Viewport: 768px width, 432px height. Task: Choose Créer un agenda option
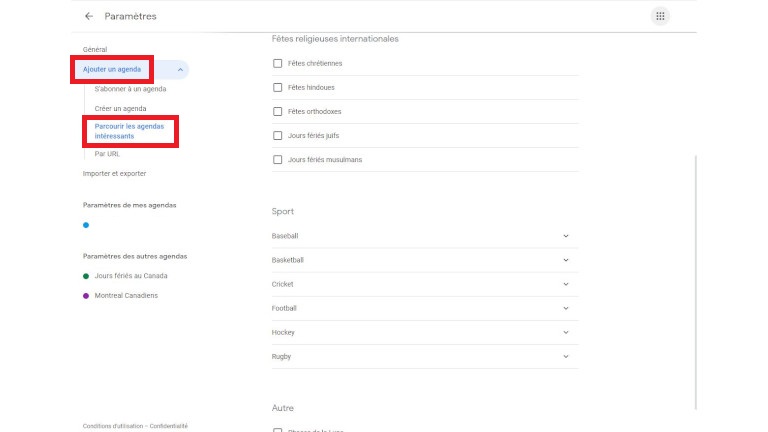pos(120,108)
